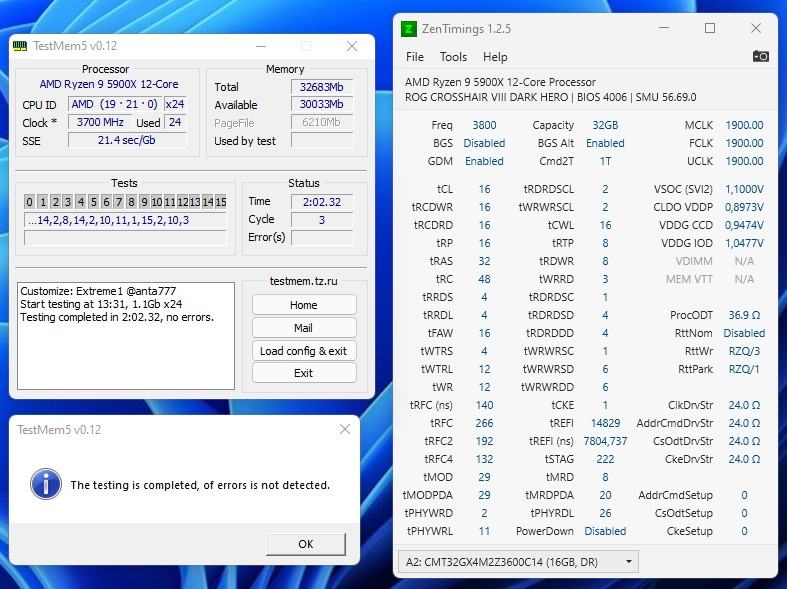Click the tSTAG value 222
787x589 pixels.
tap(605, 459)
